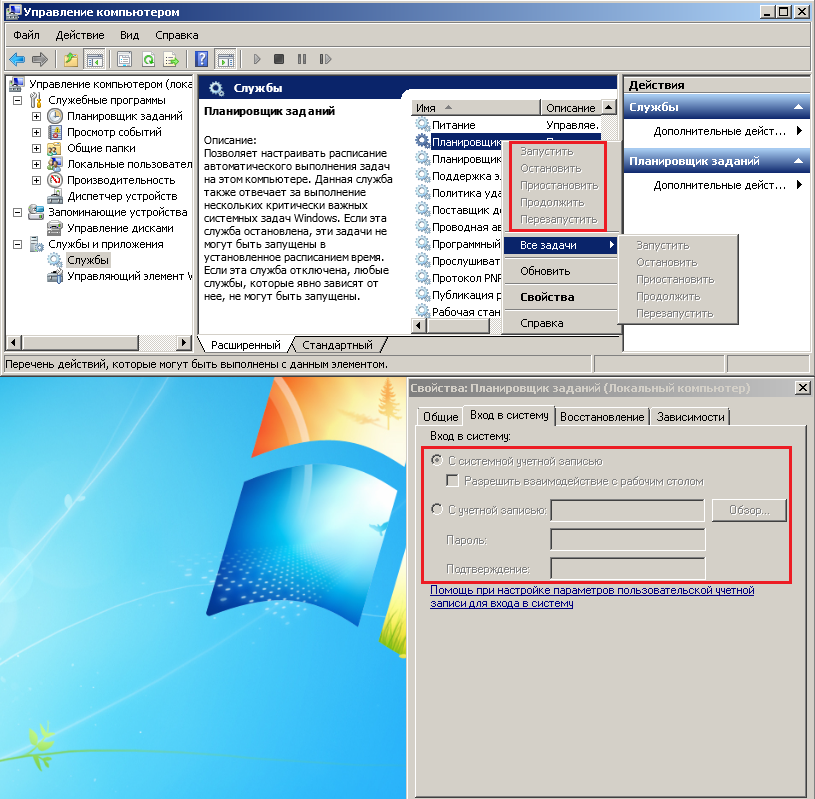Expand Планировщик заданий tree node

(37, 116)
